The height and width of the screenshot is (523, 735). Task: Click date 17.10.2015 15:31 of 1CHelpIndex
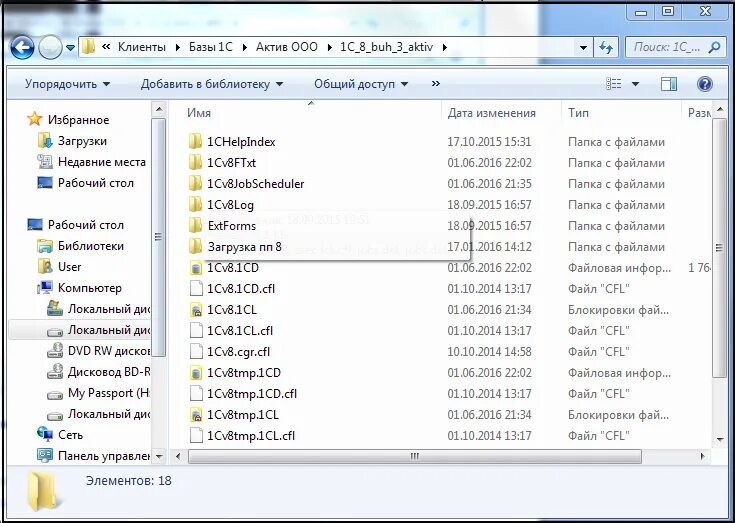[489, 142]
